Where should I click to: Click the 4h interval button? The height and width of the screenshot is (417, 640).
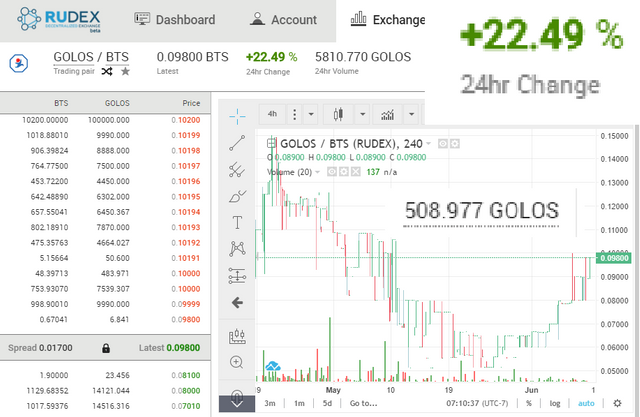(272, 114)
